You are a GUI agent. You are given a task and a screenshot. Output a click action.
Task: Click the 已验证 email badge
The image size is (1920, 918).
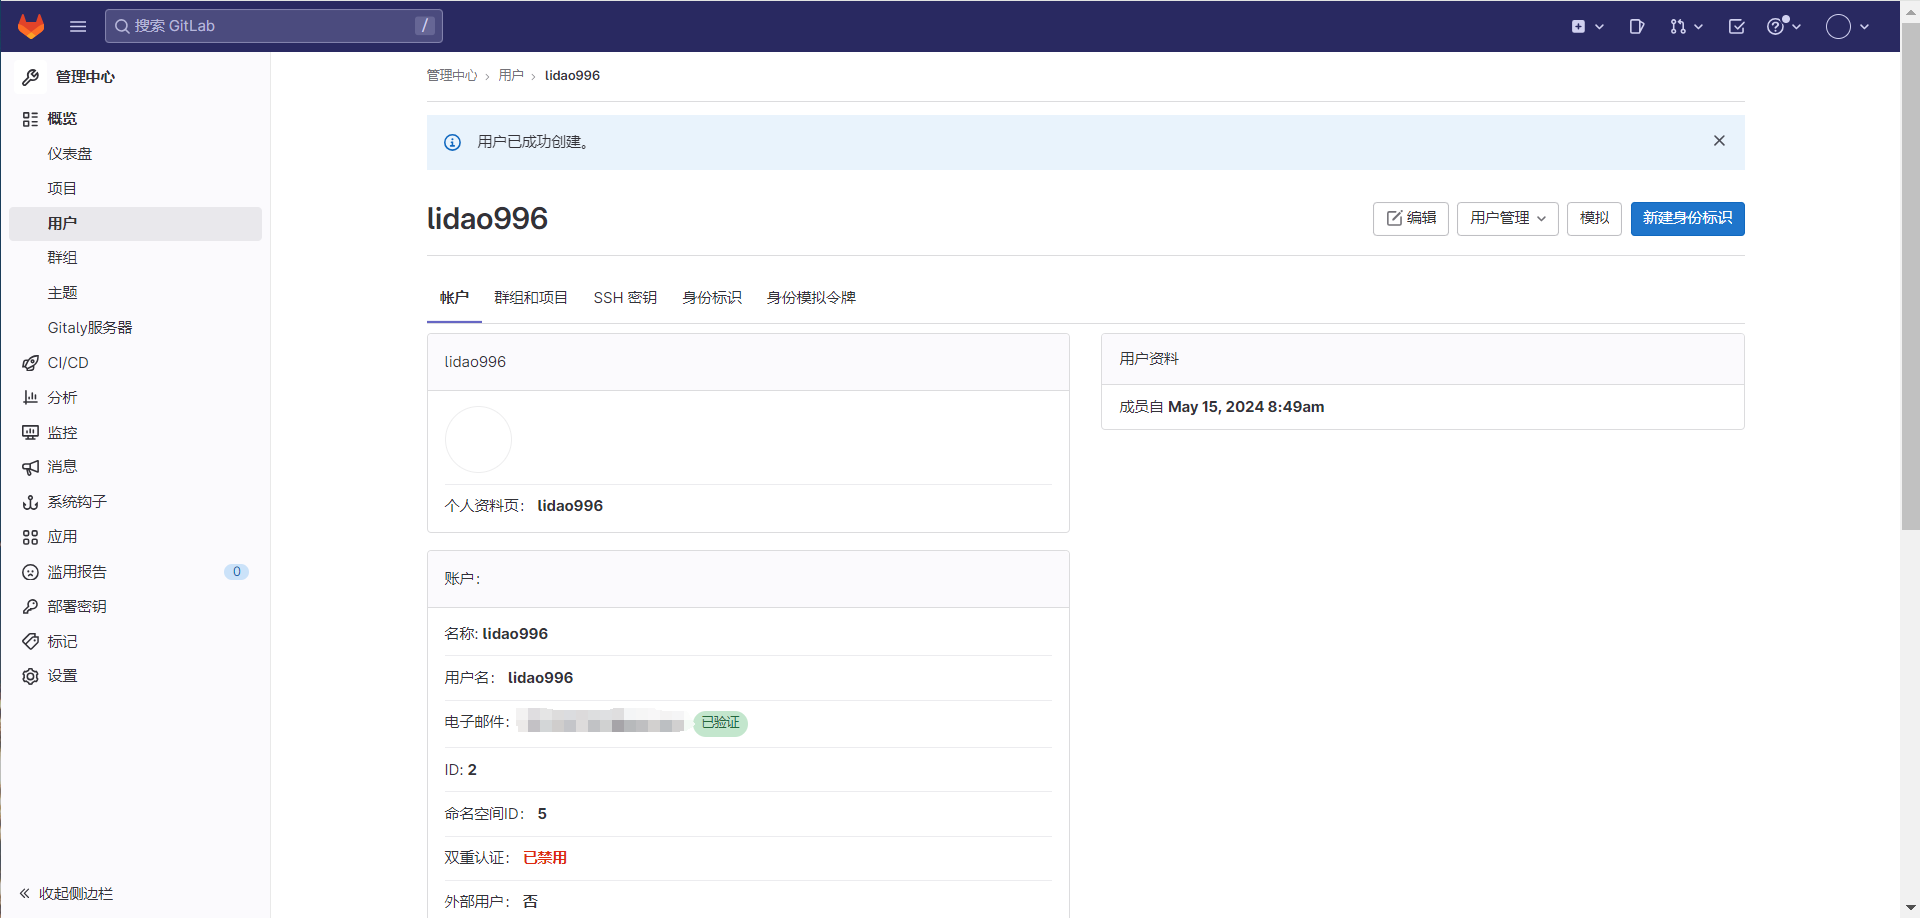[720, 723]
